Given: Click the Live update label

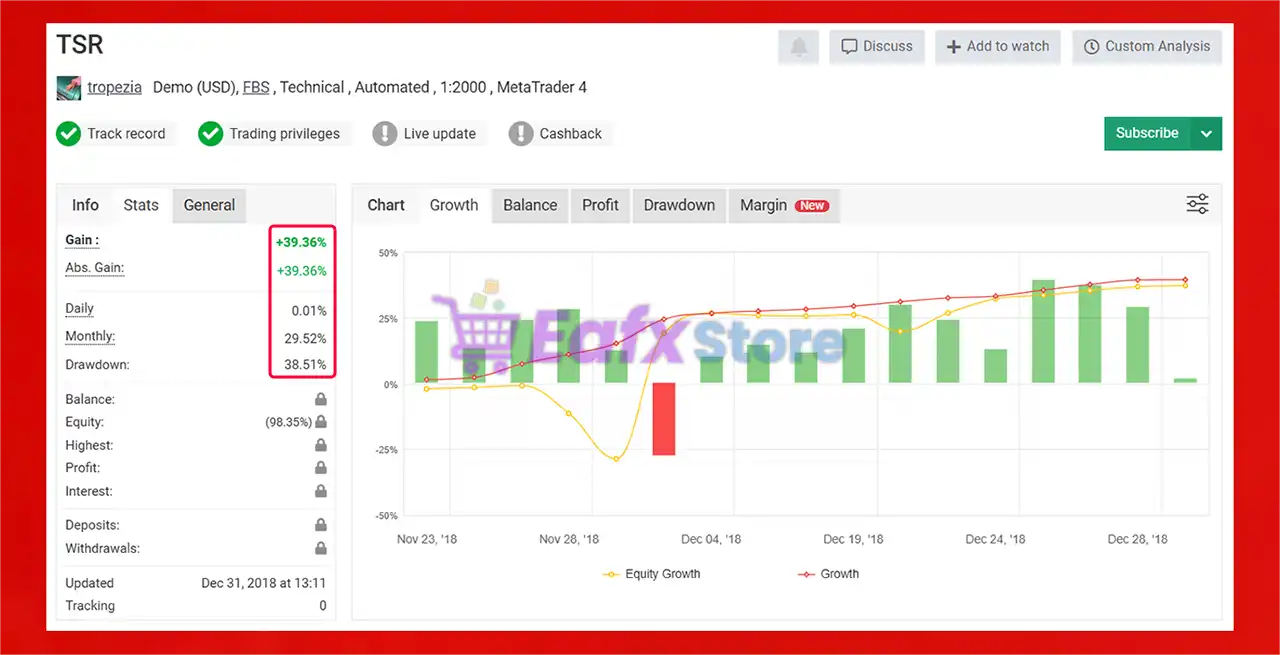Looking at the screenshot, I should point(440,134).
